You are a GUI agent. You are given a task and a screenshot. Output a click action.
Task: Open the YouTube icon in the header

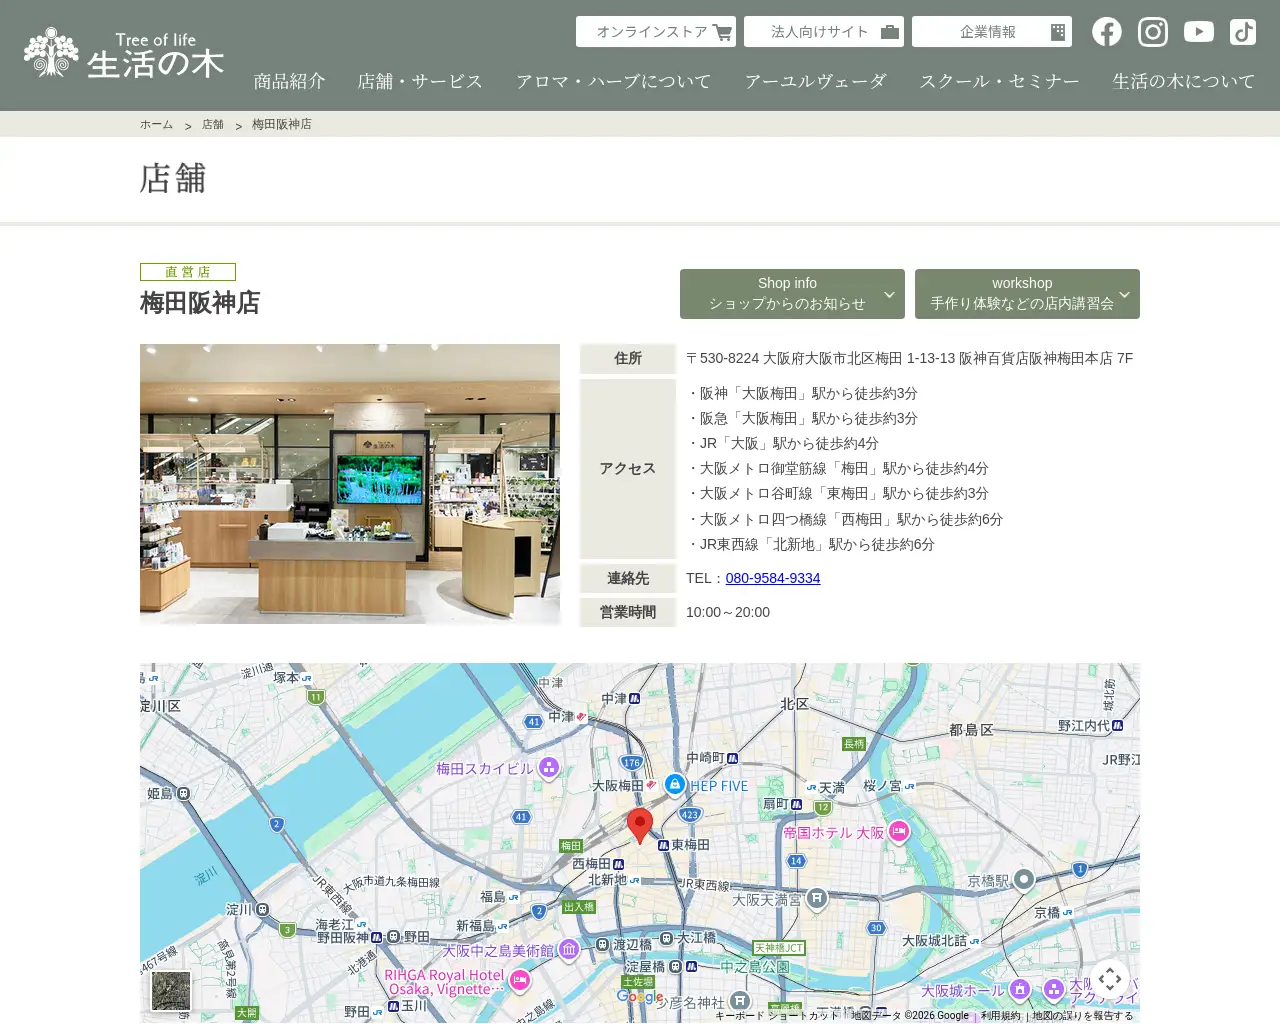point(1198,31)
